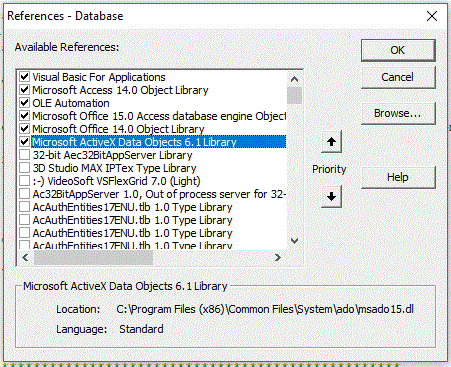The height and width of the screenshot is (367, 451).
Task: Click the horizontal scrollbar thumb
Action: click(93, 257)
